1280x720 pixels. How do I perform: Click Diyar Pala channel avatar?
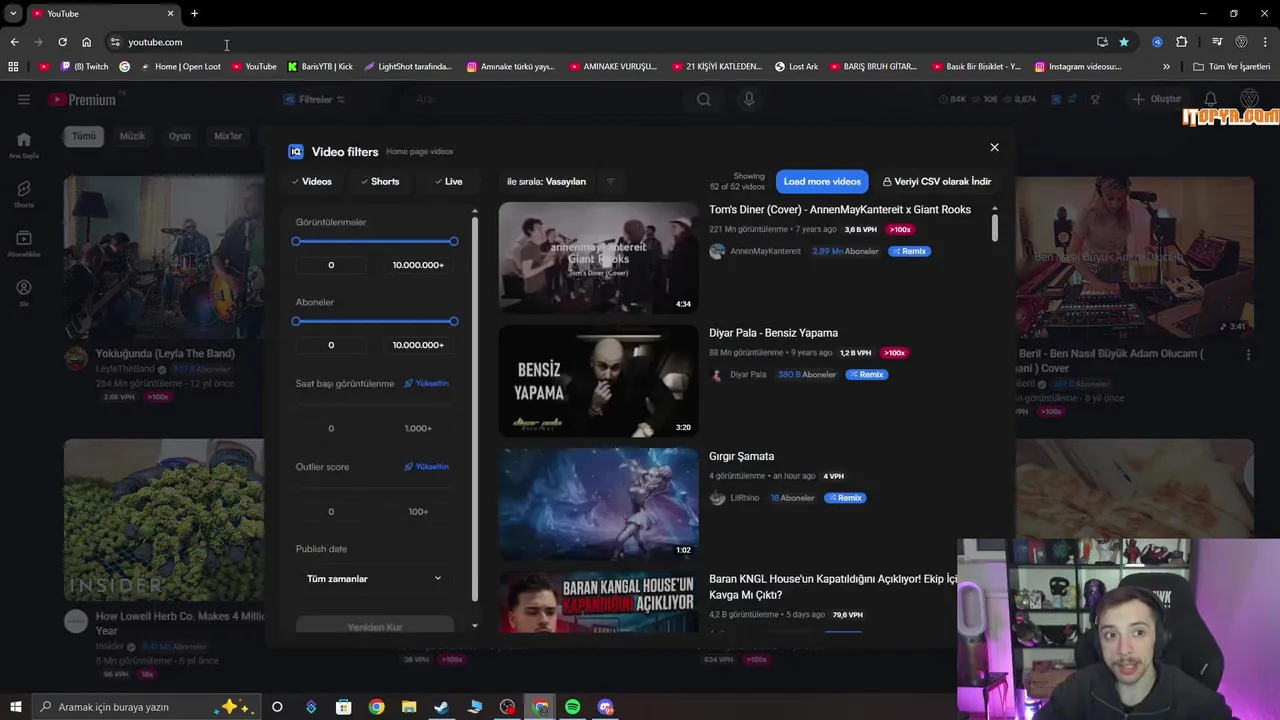point(717,374)
